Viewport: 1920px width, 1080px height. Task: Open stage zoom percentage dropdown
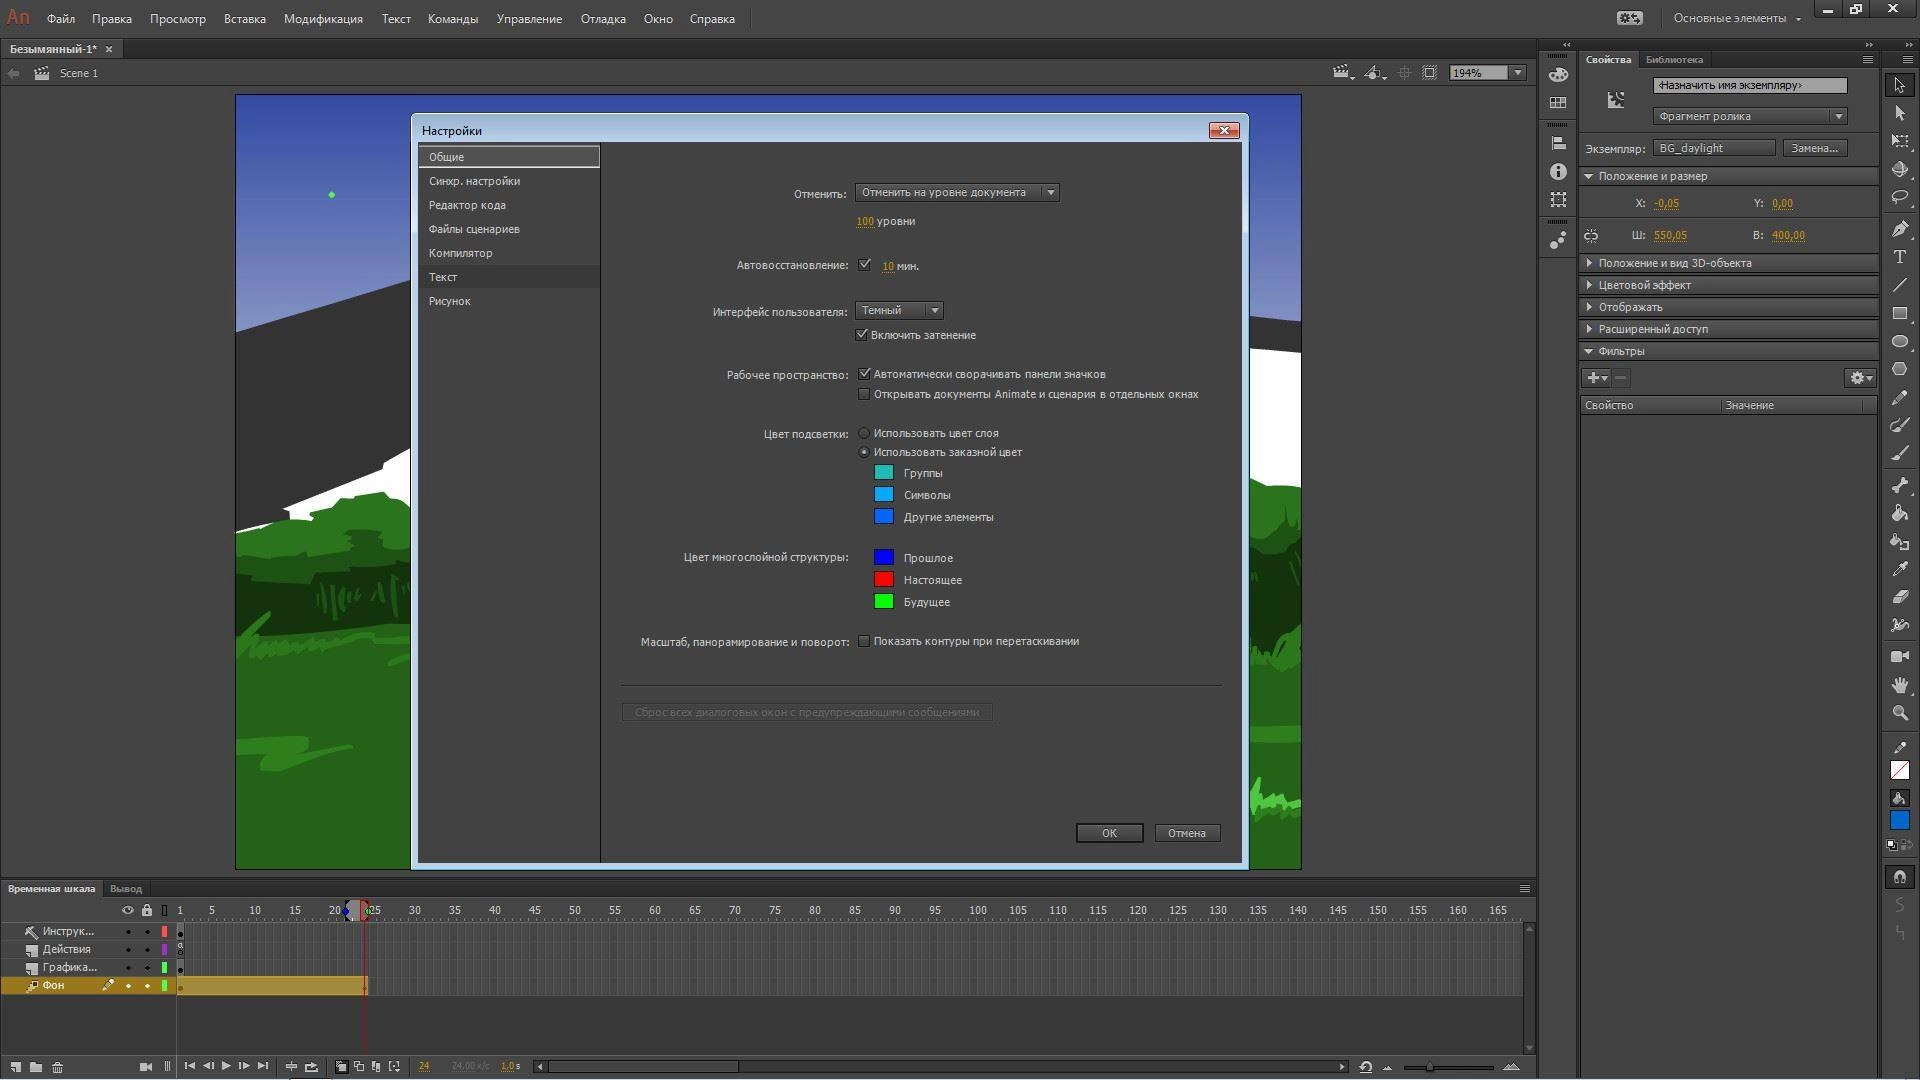point(1518,73)
